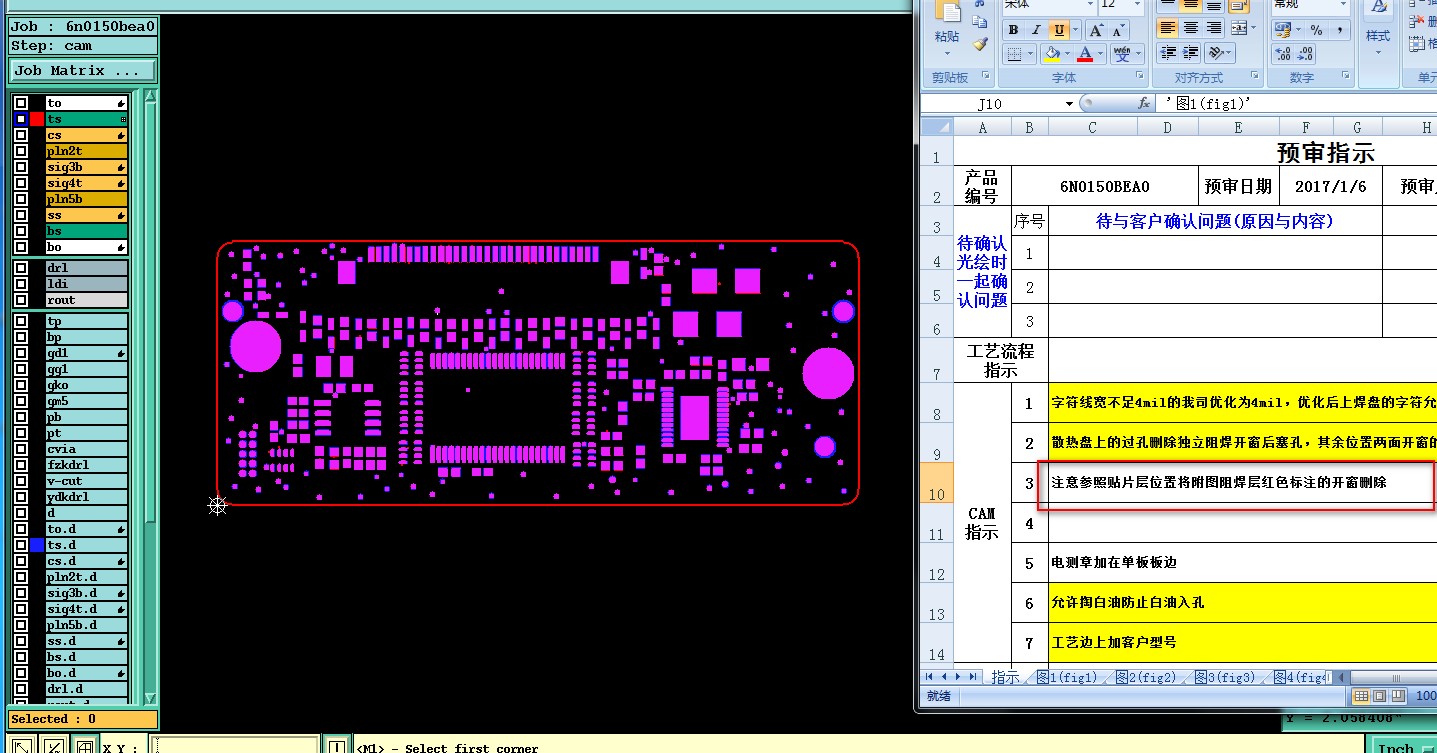The image size is (1437, 753).
Task: Click the wén phonetic guide icon
Action: [1122, 54]
